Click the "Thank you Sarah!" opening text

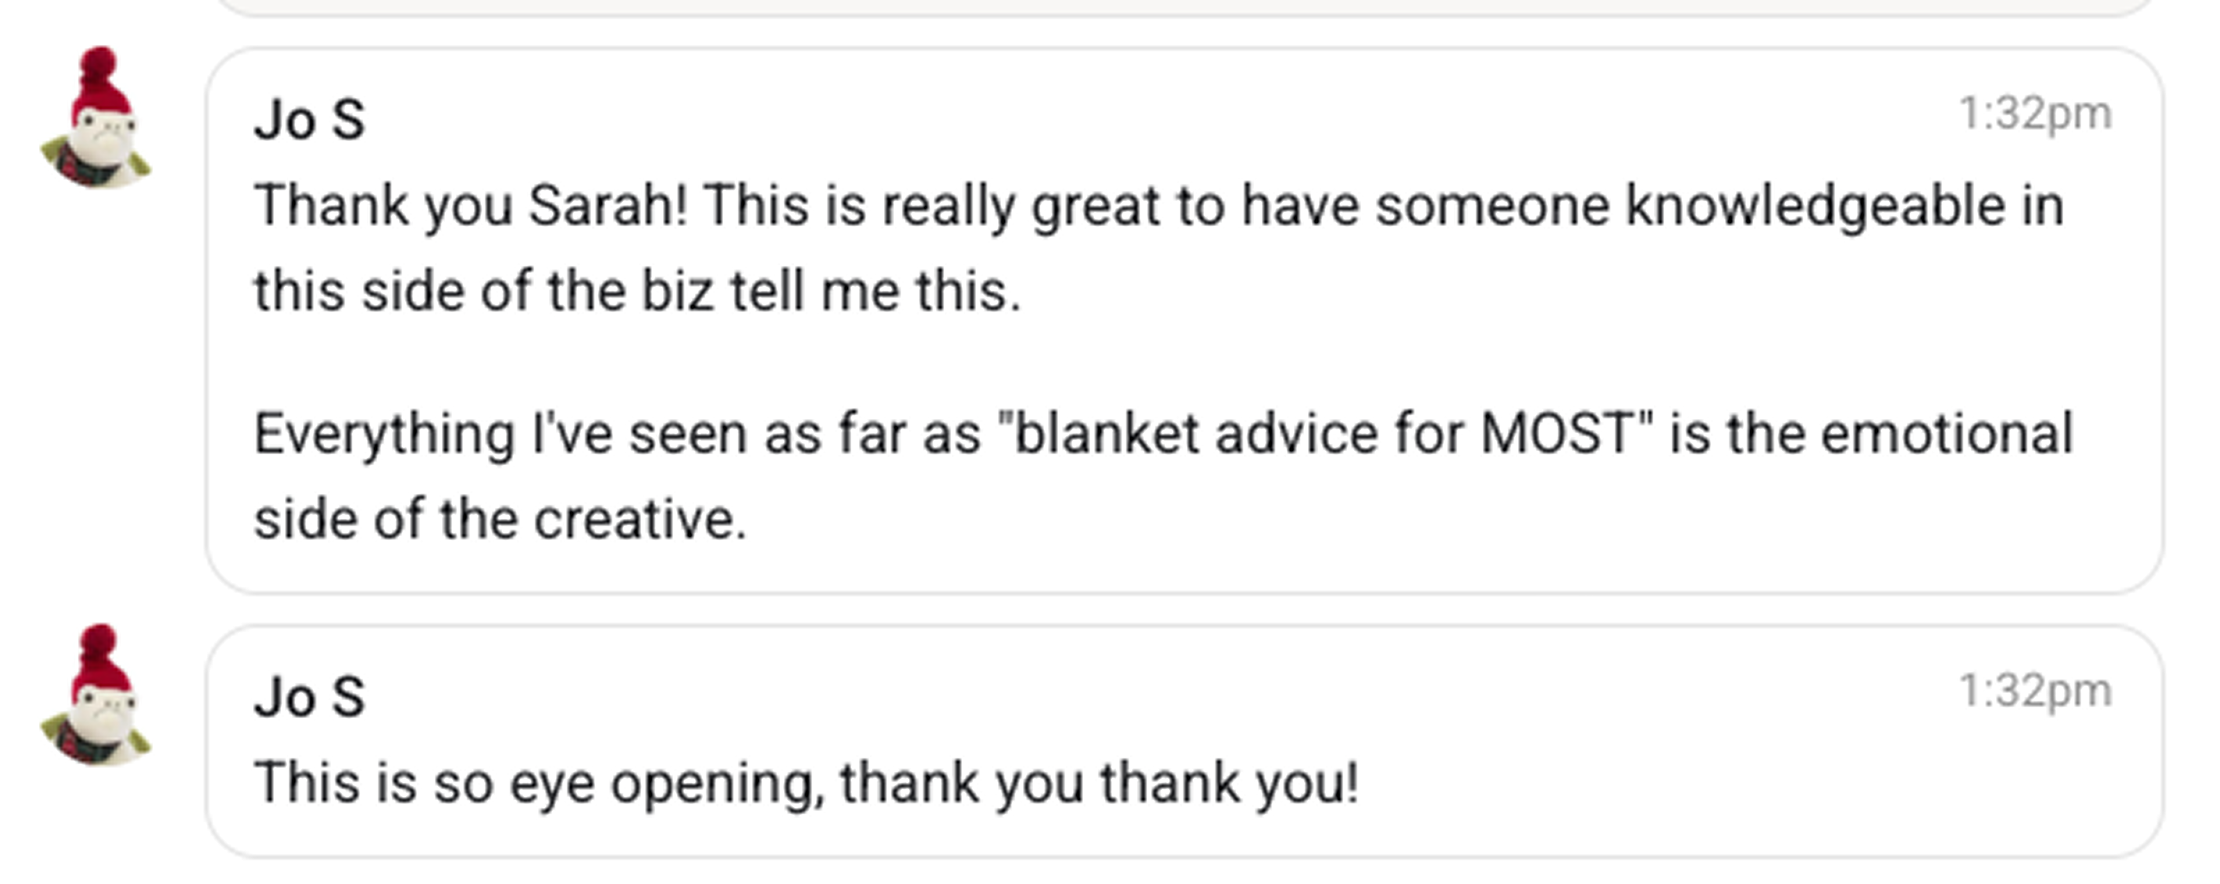pyautogui.click(x=470, y=206)
